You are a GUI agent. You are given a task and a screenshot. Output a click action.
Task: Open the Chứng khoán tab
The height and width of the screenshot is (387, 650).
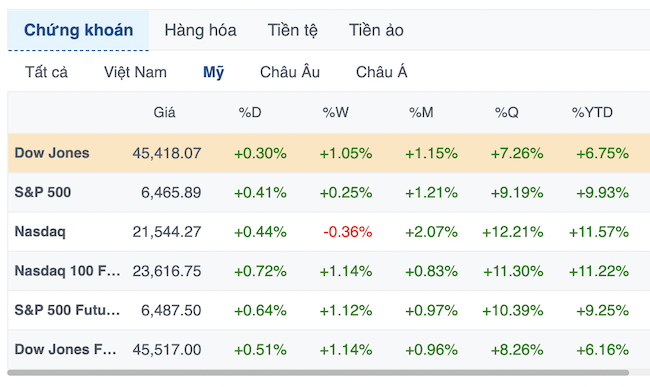(x=78, y=30)
